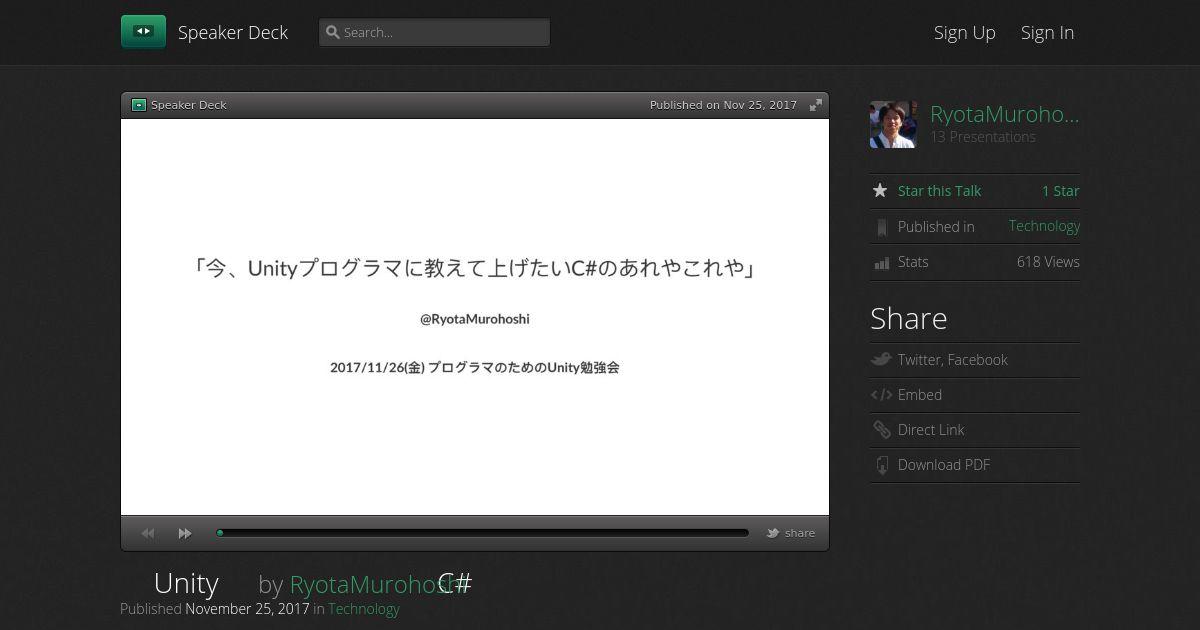Image resolution: width=1200 pixels, height=630 pixels.
Task: Open the Embed option
Action: point(920,395)
